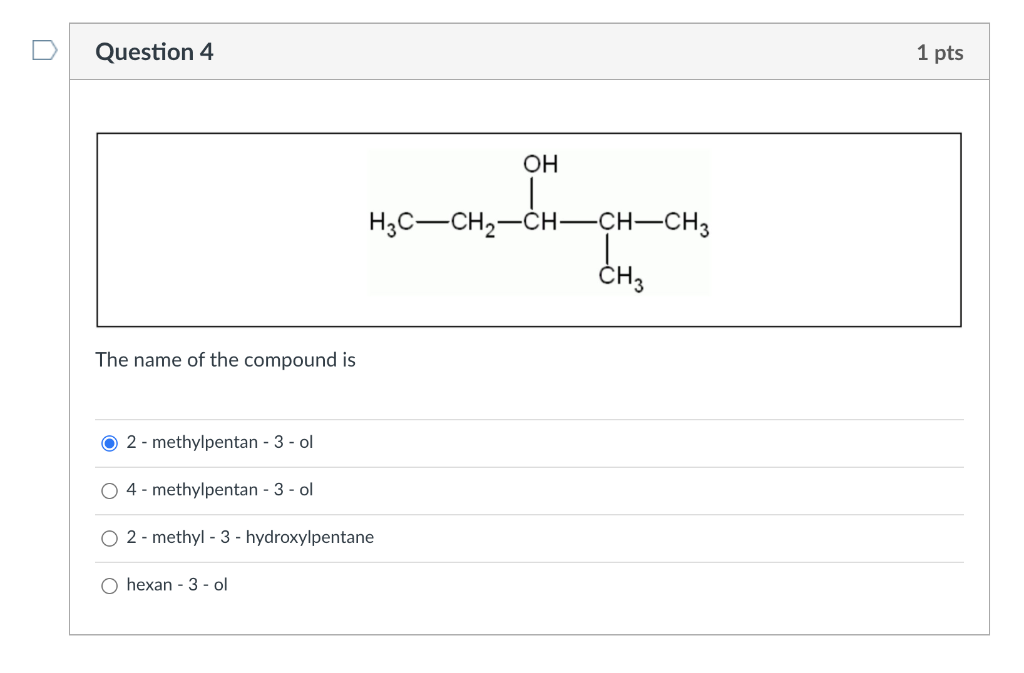Click the chemical structure image

538,222
